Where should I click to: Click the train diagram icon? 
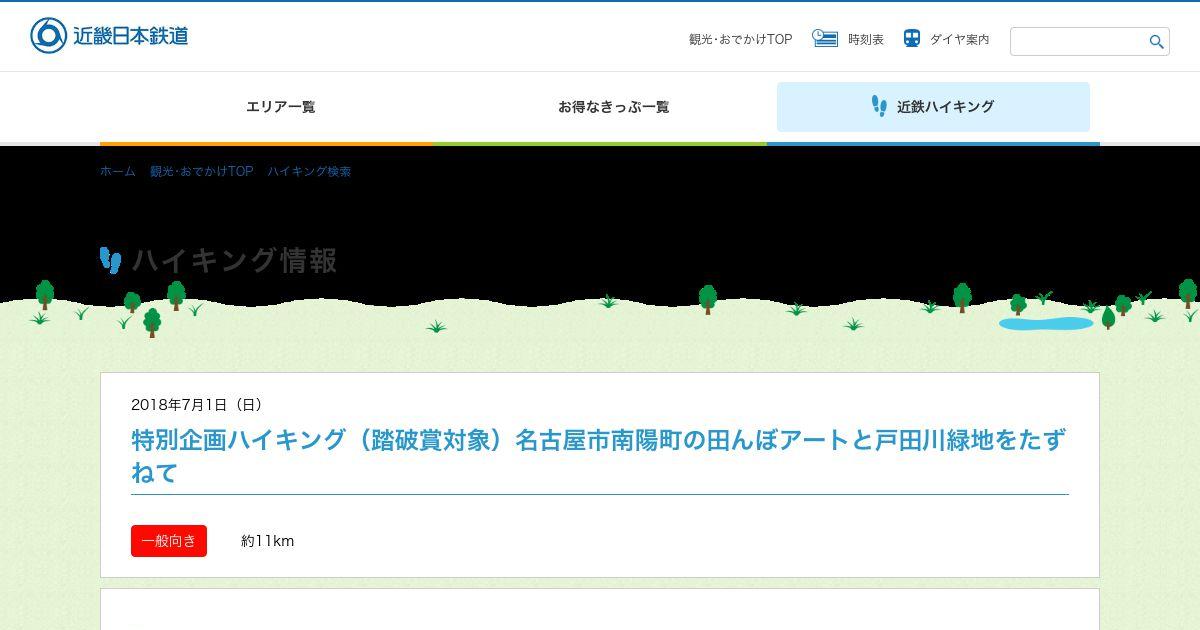911,38
